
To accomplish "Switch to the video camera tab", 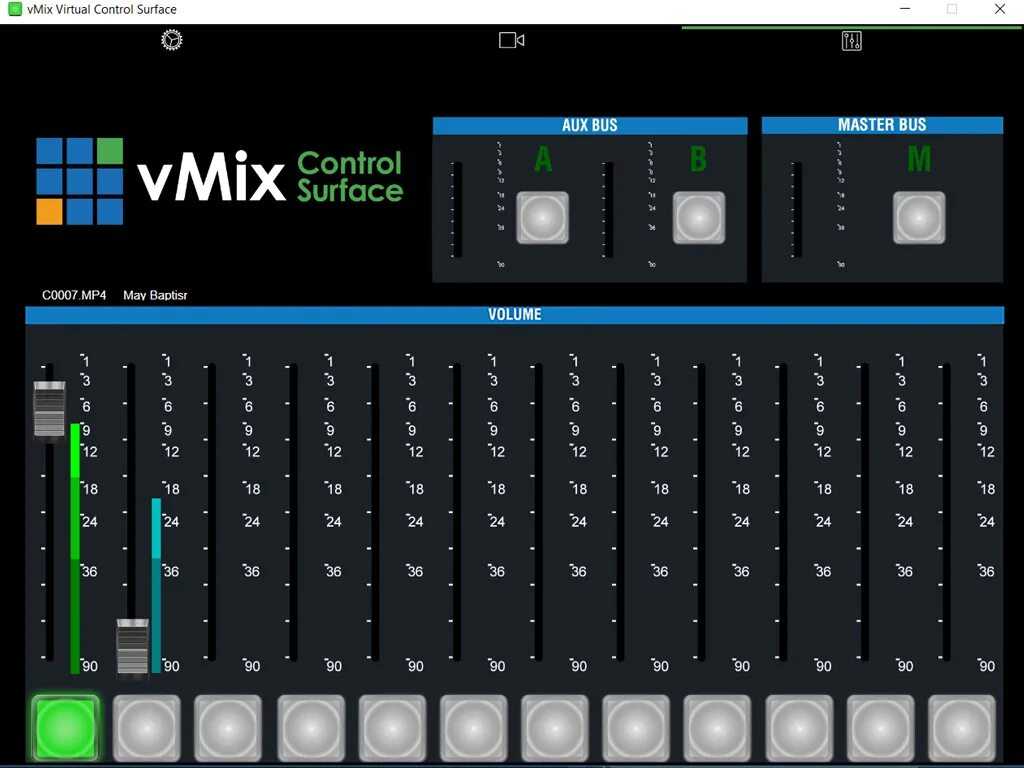I will pyautogui.click(x=511, y=40).
